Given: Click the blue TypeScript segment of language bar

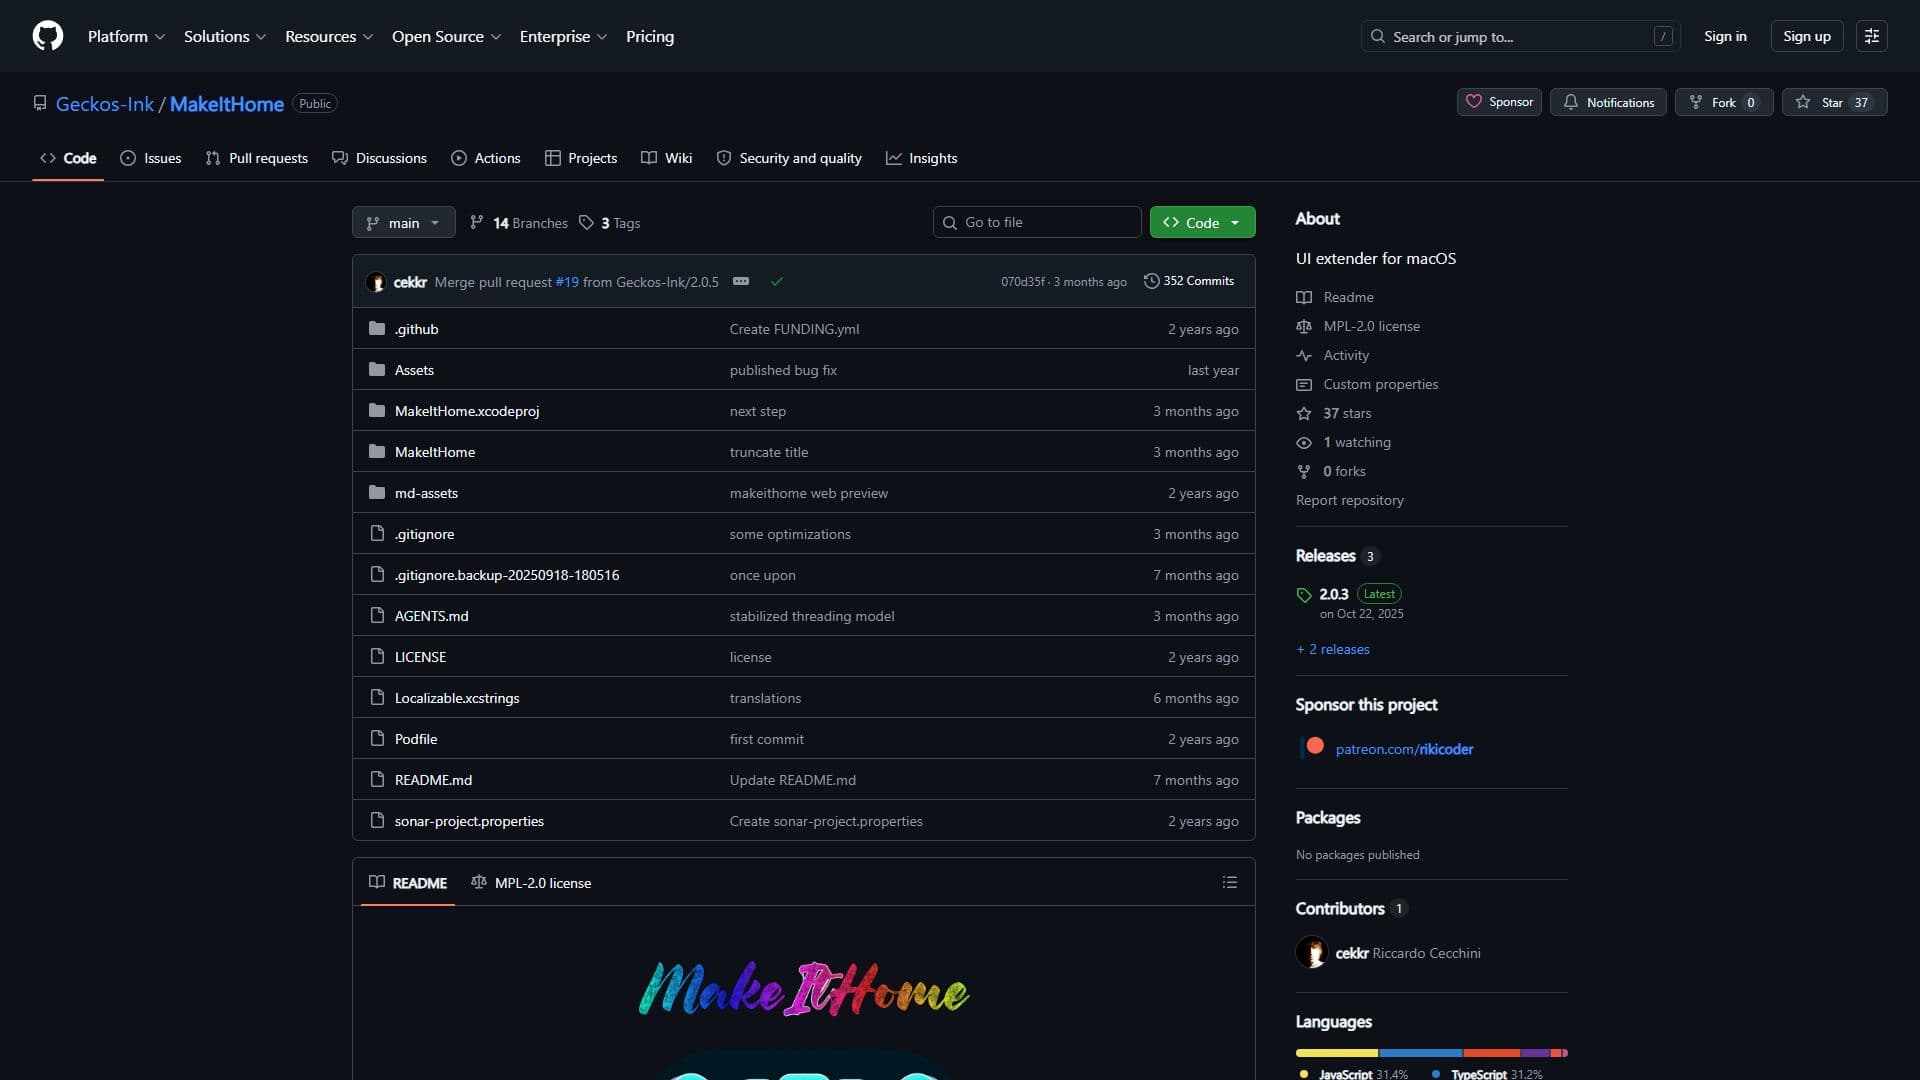Looking at the screenshot, I should [x=1421, y=1053].
